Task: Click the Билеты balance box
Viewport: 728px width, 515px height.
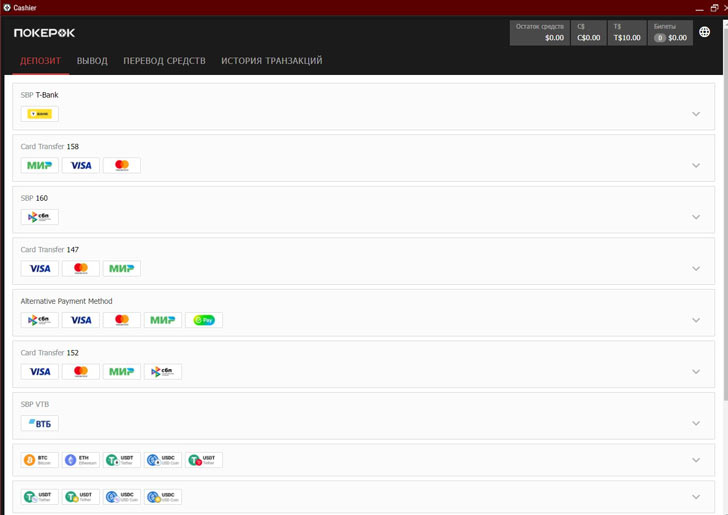Action: click(670, 33)
